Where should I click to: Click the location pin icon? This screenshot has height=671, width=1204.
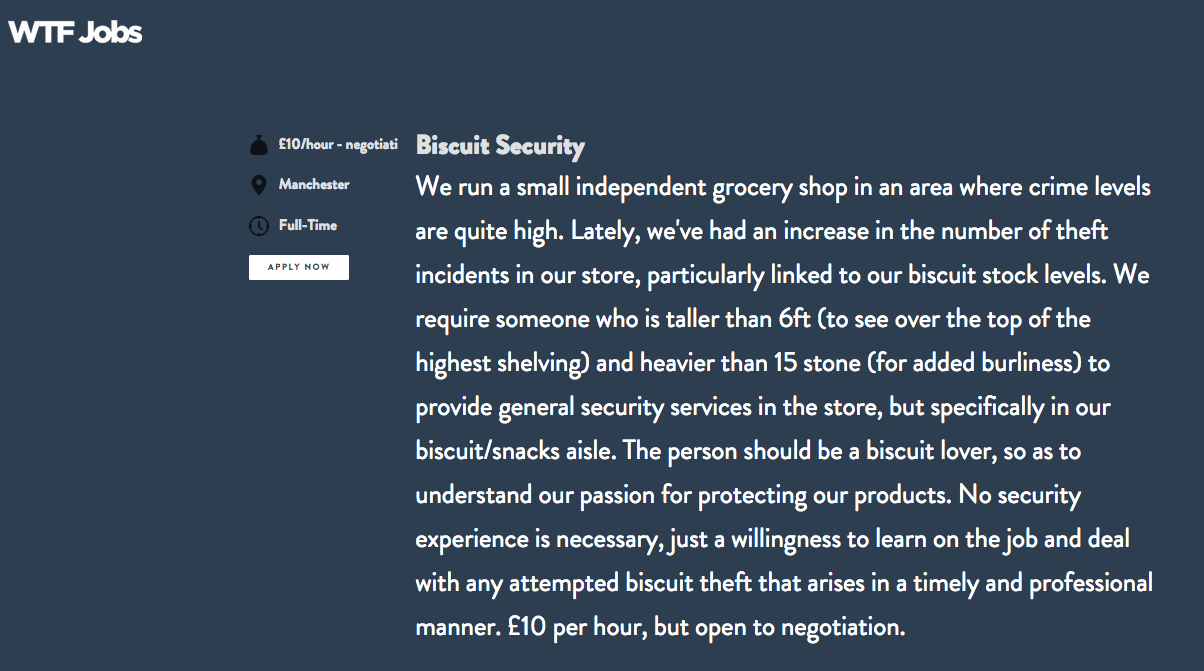point(259,185)
